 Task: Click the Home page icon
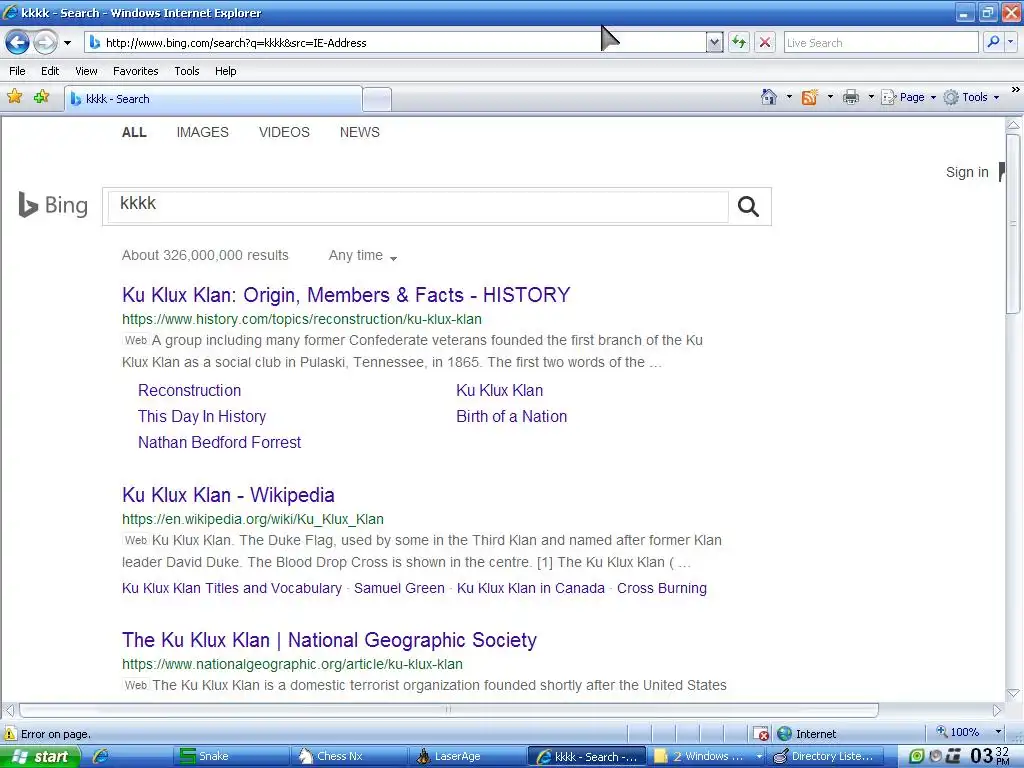(x=769, y=97)
